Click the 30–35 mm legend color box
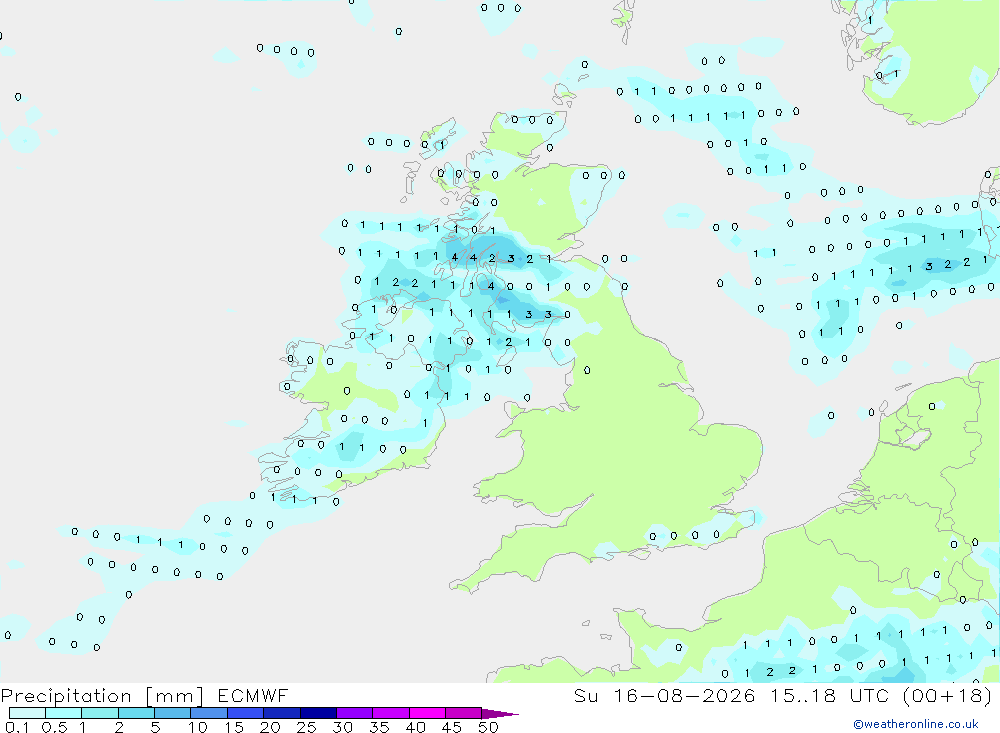 [355, 713]
